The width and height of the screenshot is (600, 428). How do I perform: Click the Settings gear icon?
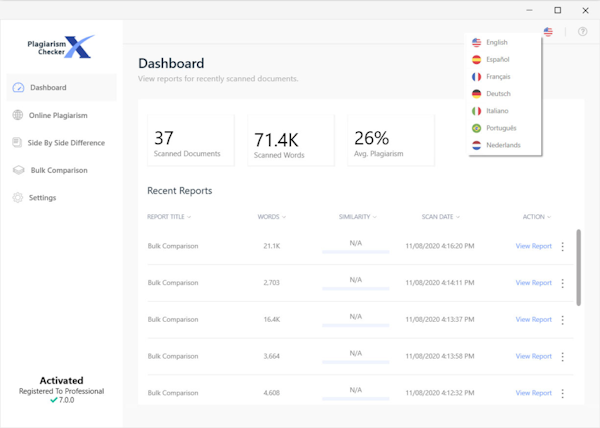click(18, 198)
